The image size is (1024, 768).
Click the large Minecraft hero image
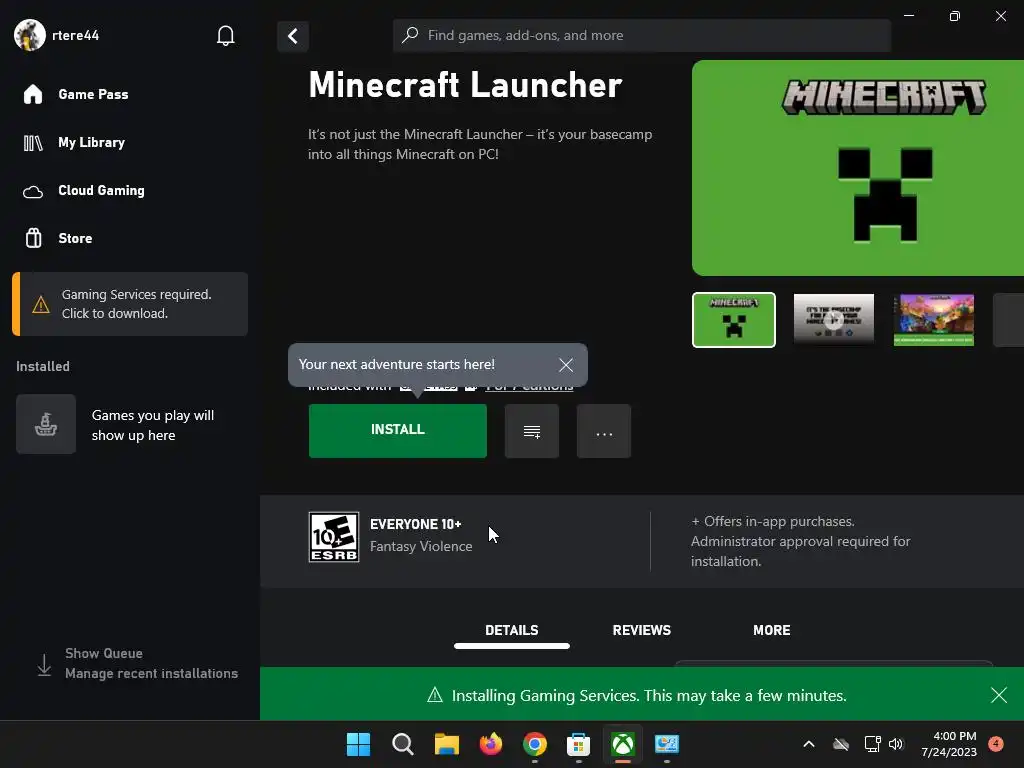point(857,168)
